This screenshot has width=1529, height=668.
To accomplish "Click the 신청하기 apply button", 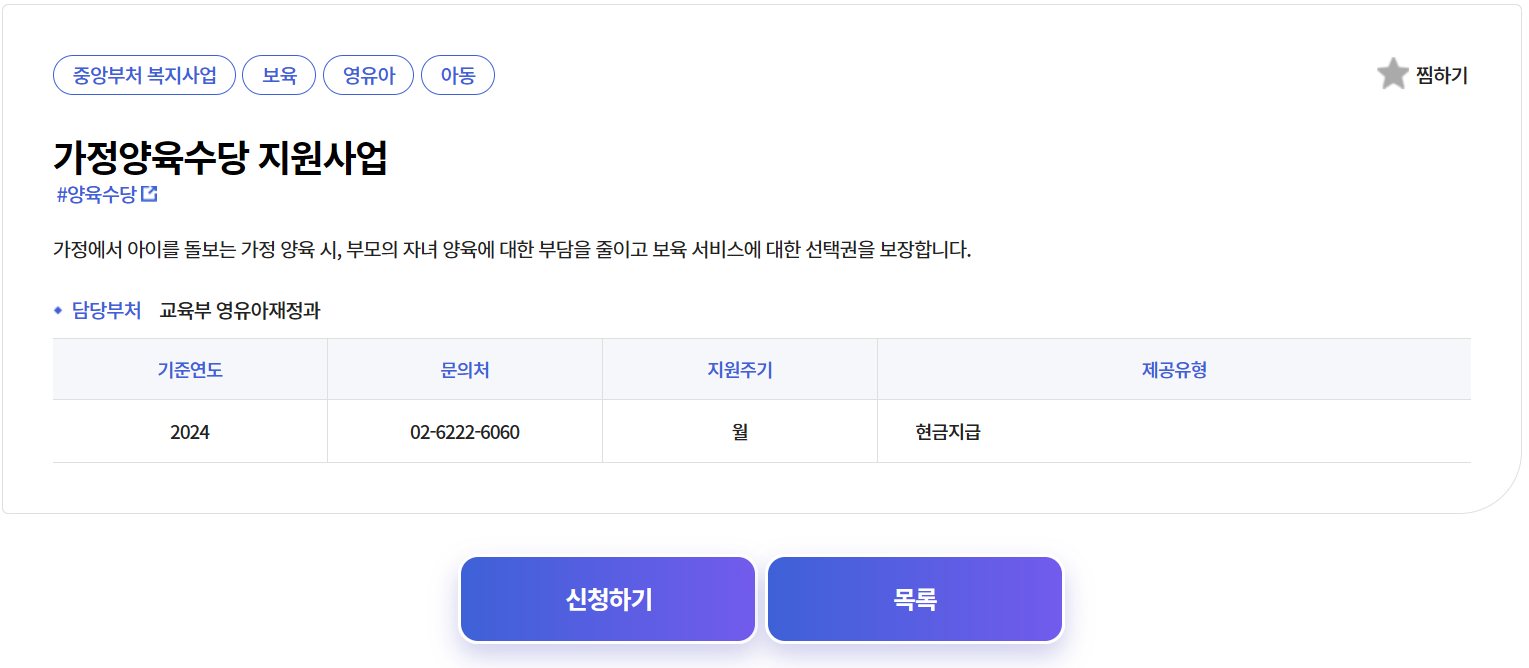I will 608,599.
